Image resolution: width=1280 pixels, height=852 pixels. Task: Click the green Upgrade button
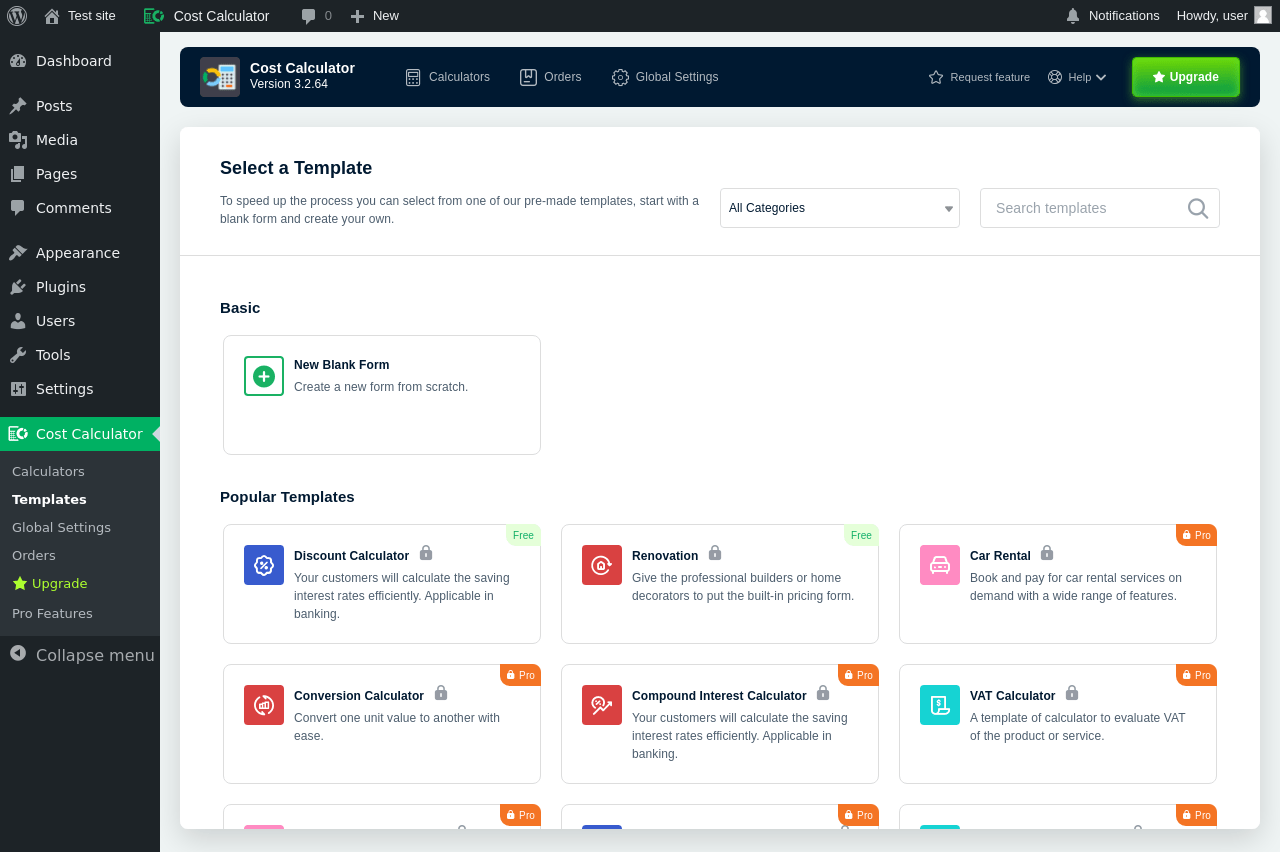(x=1186, y=77)
